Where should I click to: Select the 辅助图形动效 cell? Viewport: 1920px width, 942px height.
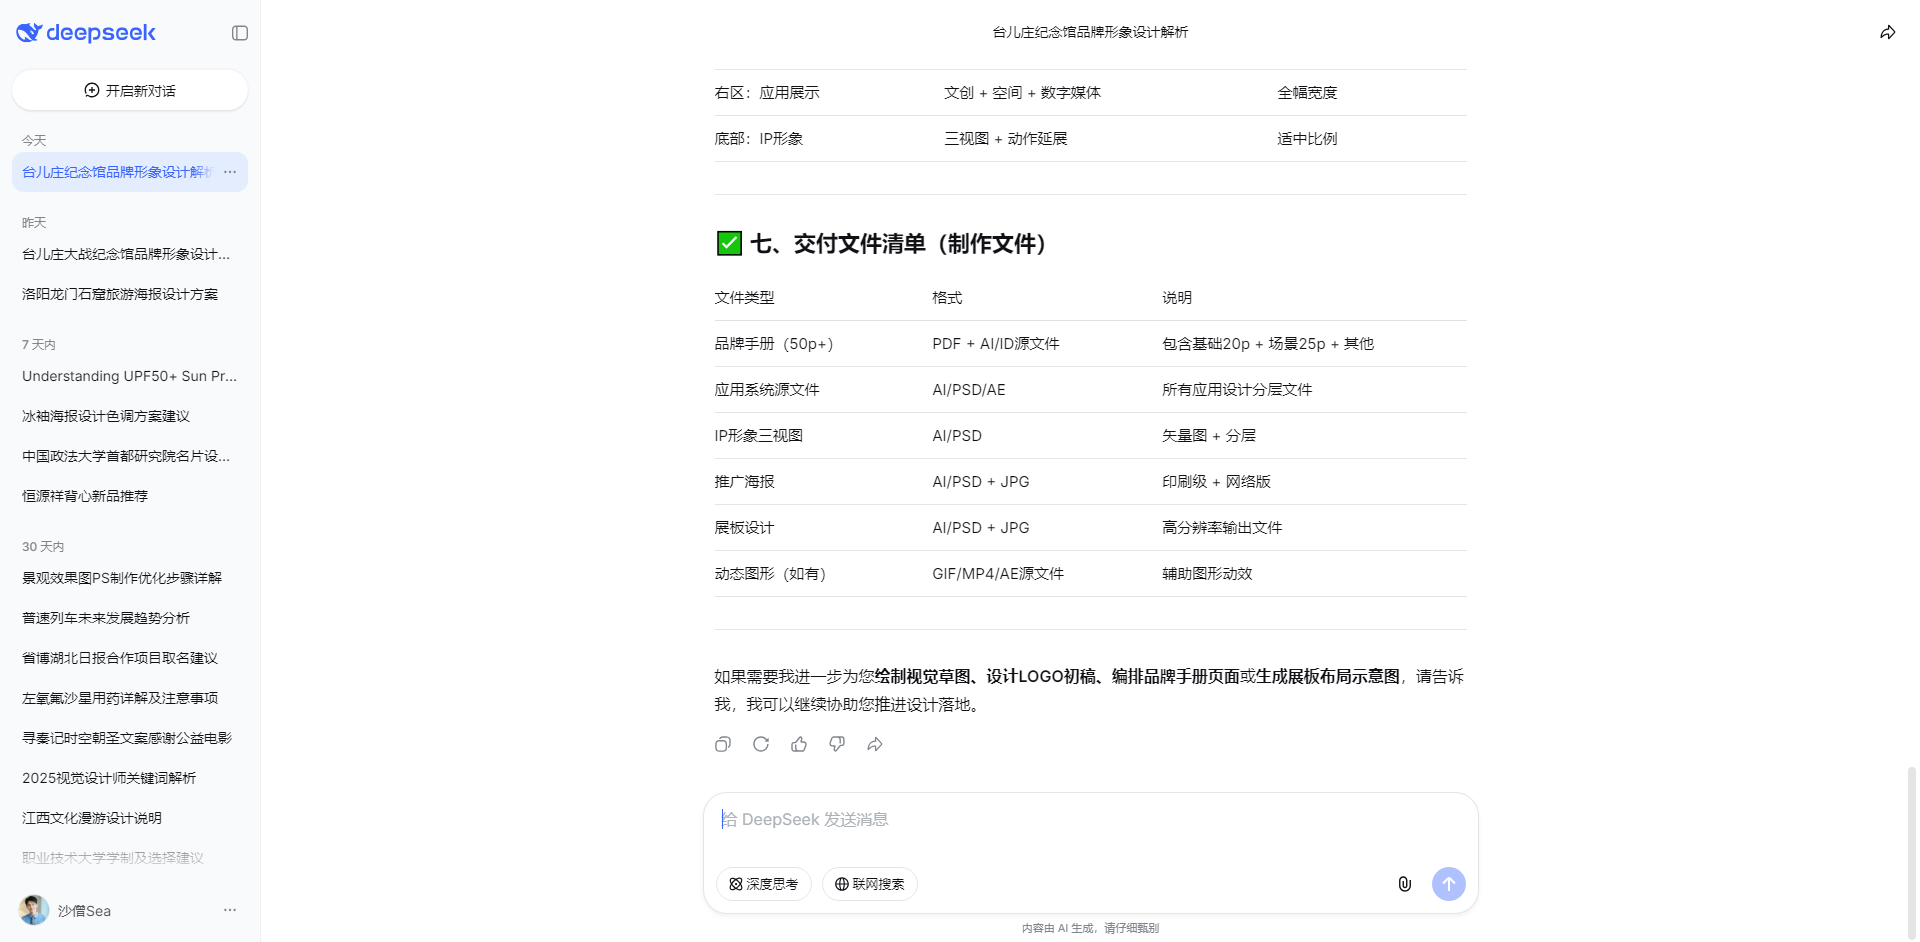[1207, 574]
